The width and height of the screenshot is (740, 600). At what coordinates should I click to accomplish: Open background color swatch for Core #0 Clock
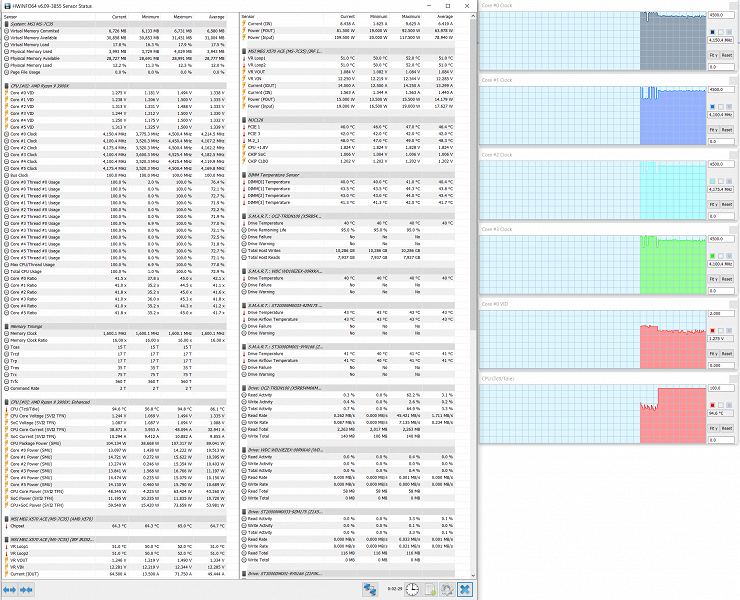tap(721, 32)
